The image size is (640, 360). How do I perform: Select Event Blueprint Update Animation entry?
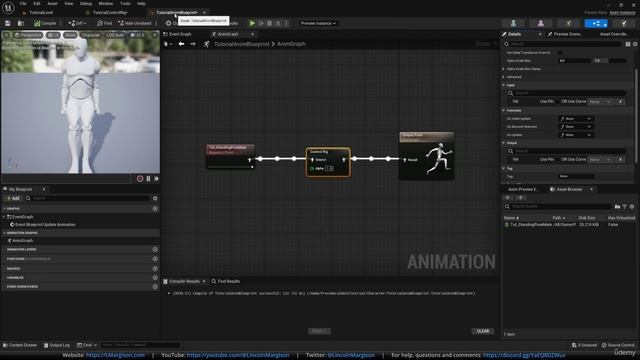[x=45, y=224]
